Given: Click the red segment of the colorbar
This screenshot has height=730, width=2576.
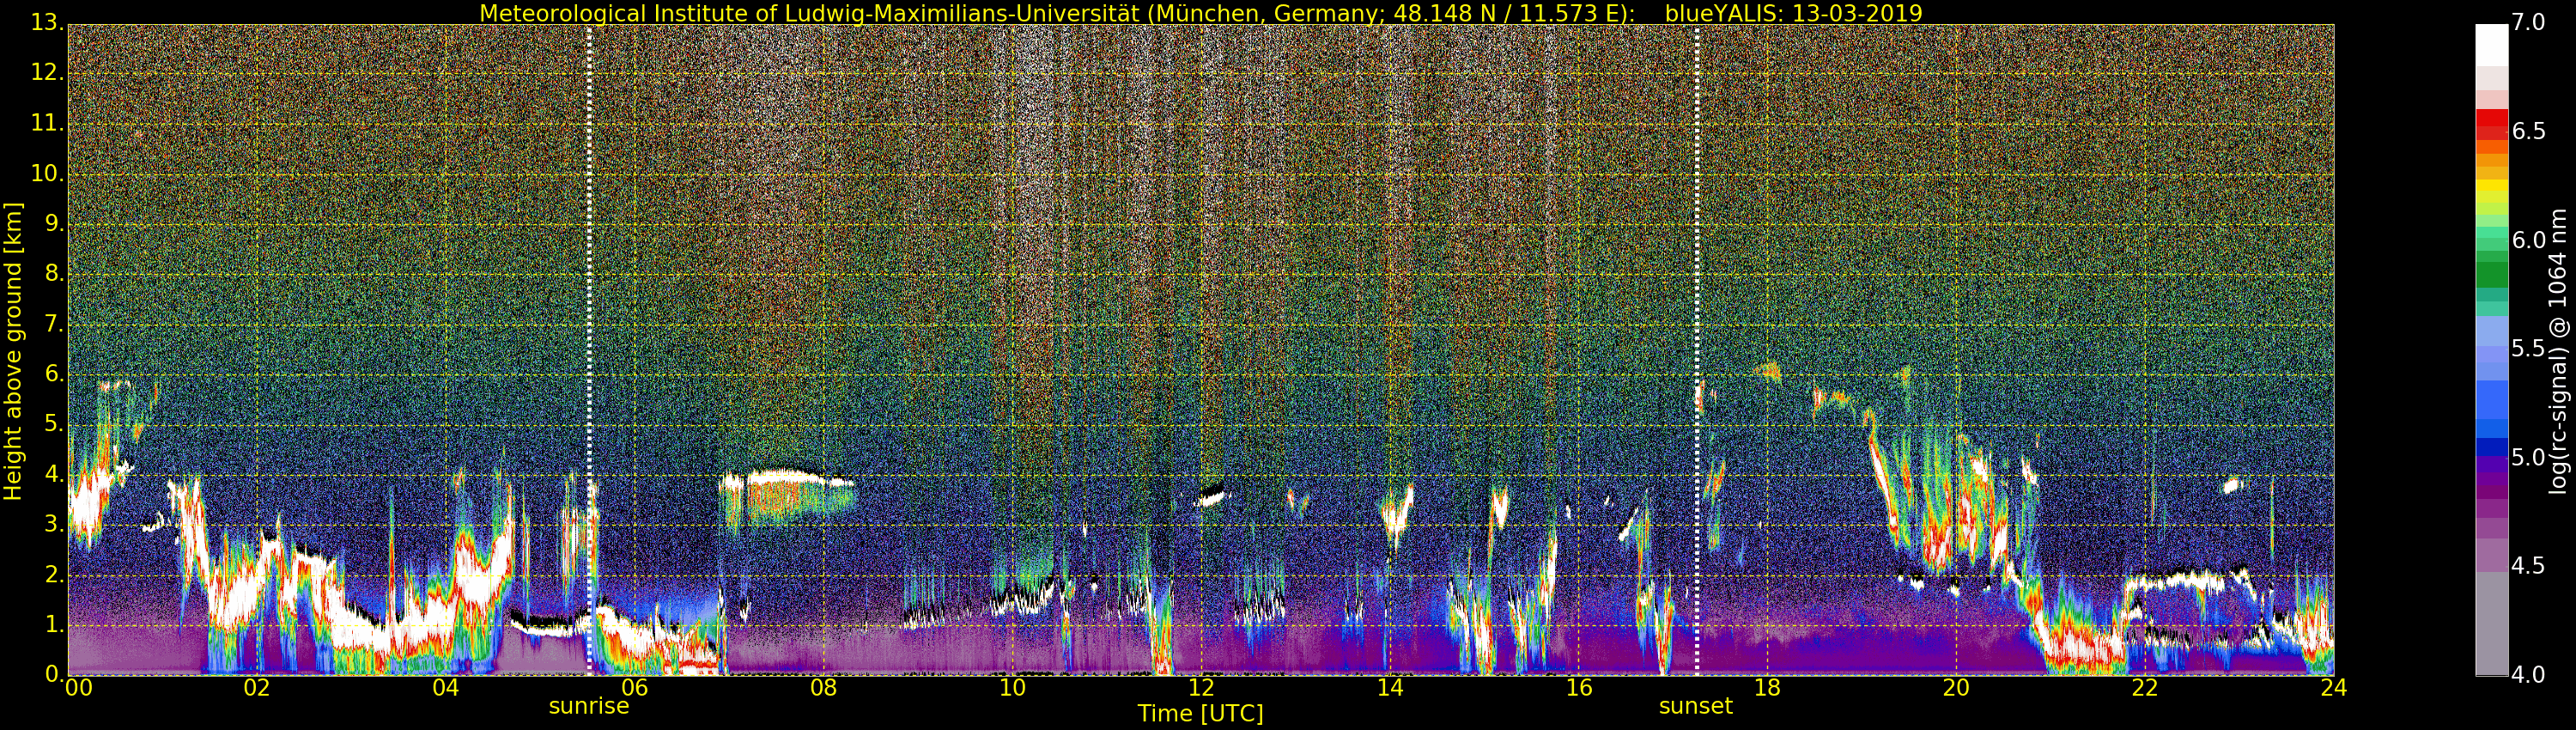Looking at the screenshot, I should coord(2491,123).
